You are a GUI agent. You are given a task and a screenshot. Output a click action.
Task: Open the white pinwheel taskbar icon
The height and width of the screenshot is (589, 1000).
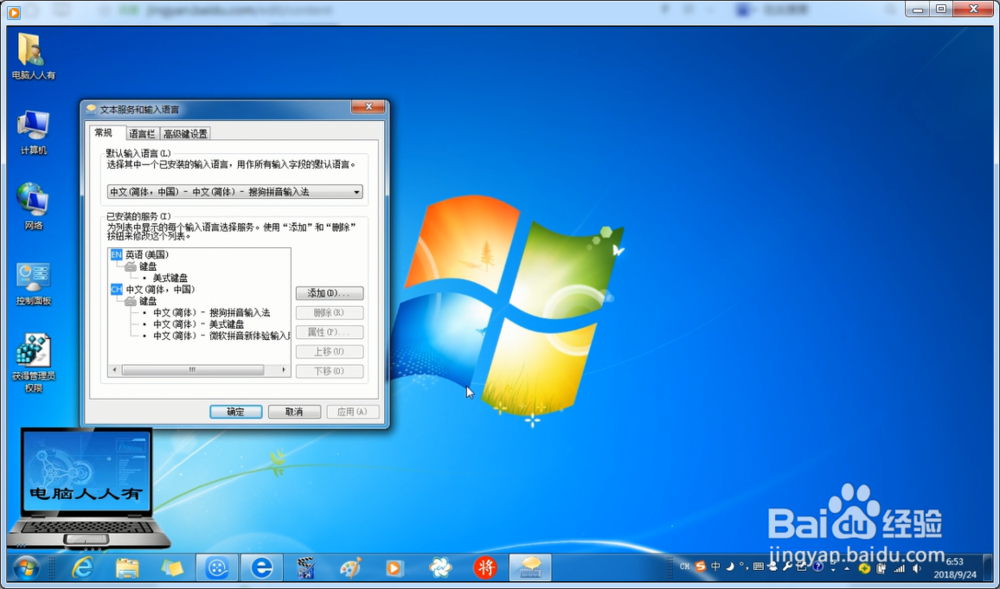pos(440,567)
